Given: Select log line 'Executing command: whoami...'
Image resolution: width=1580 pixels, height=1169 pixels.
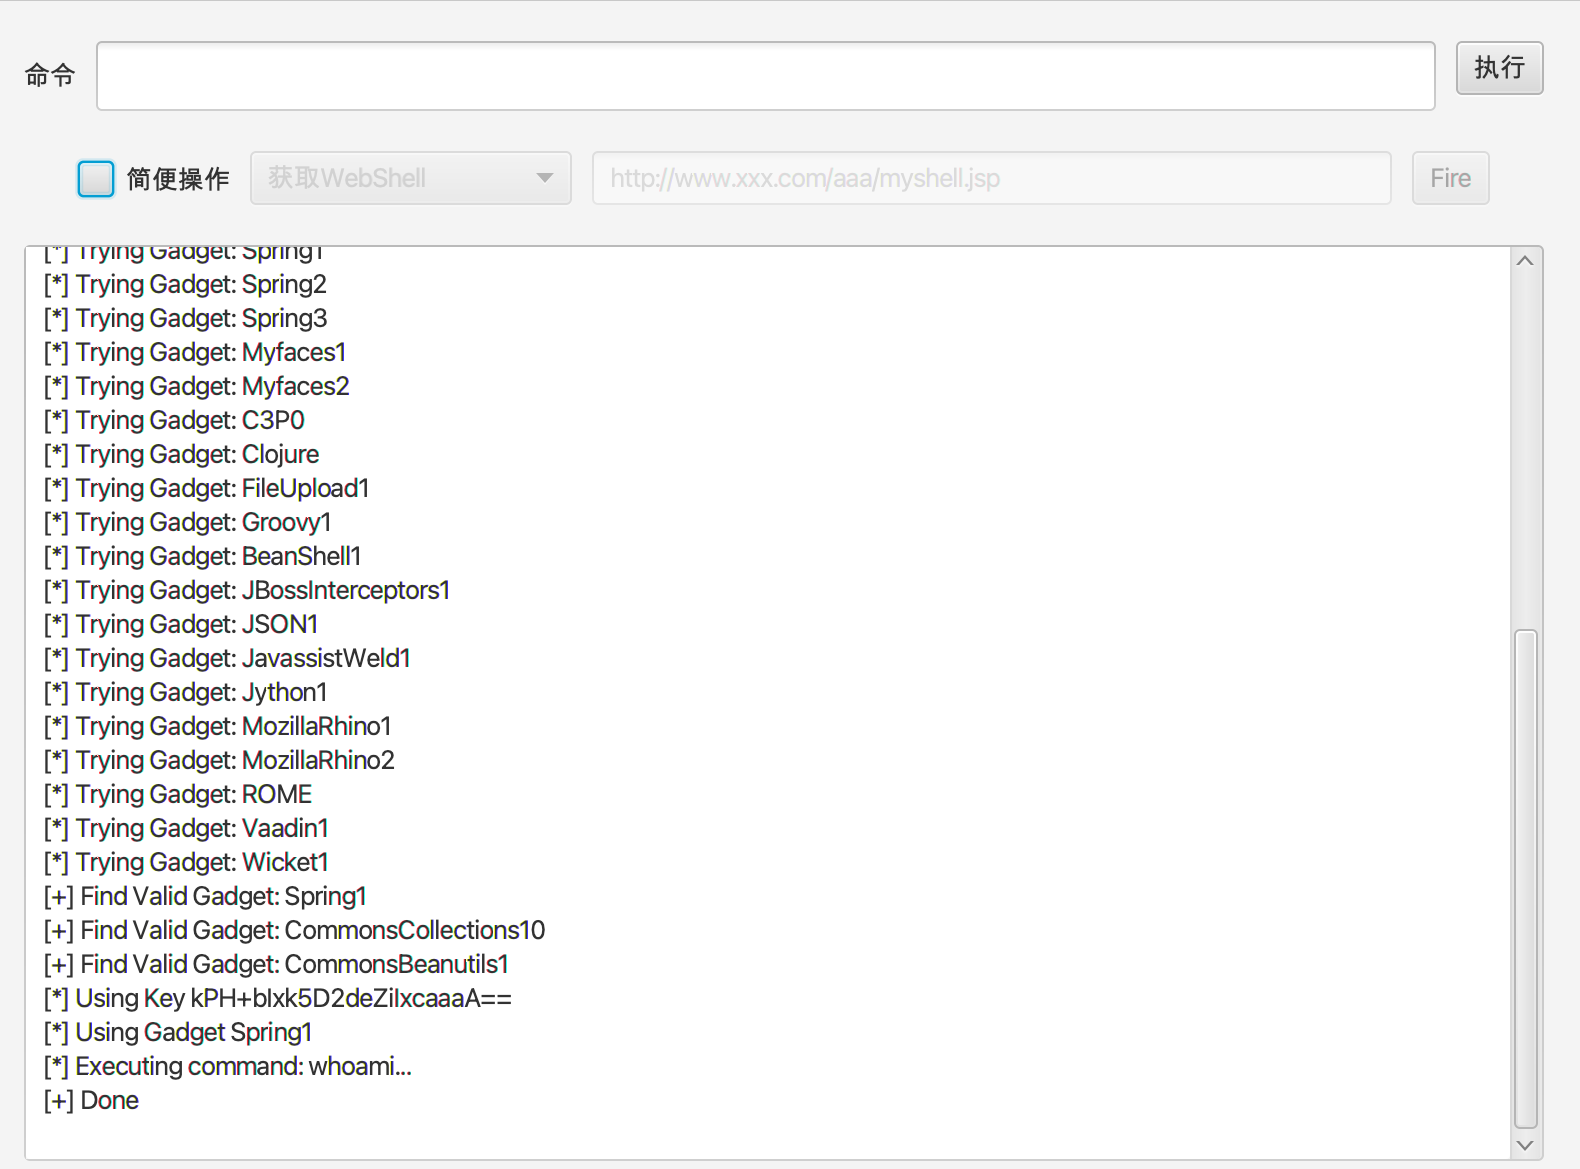Looking at the screenshot, I should [x=227, y=1066].
